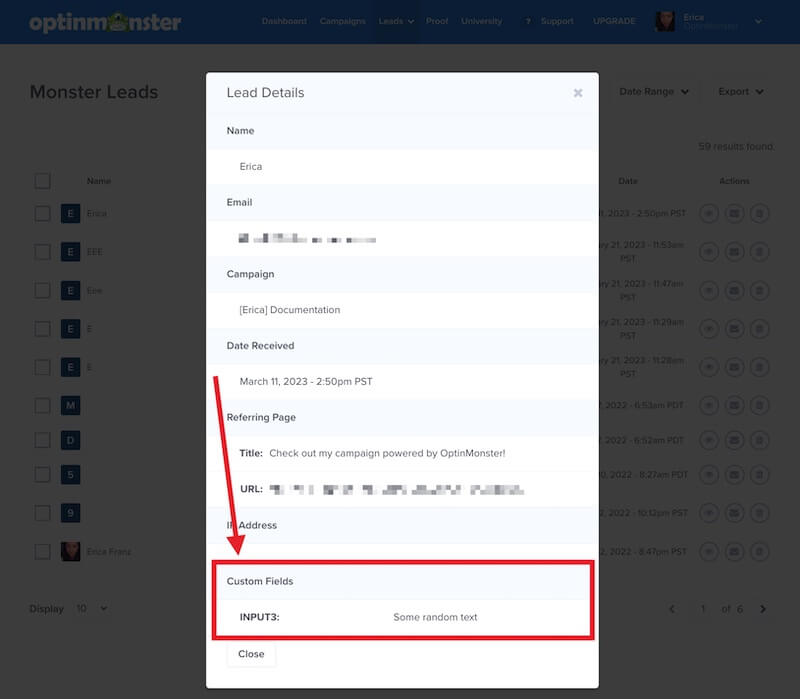The width and height of the screenshot is (800, 699).
Task: Click Erica's profile avatar in the top bar
Action: click(x=666, y=20)
